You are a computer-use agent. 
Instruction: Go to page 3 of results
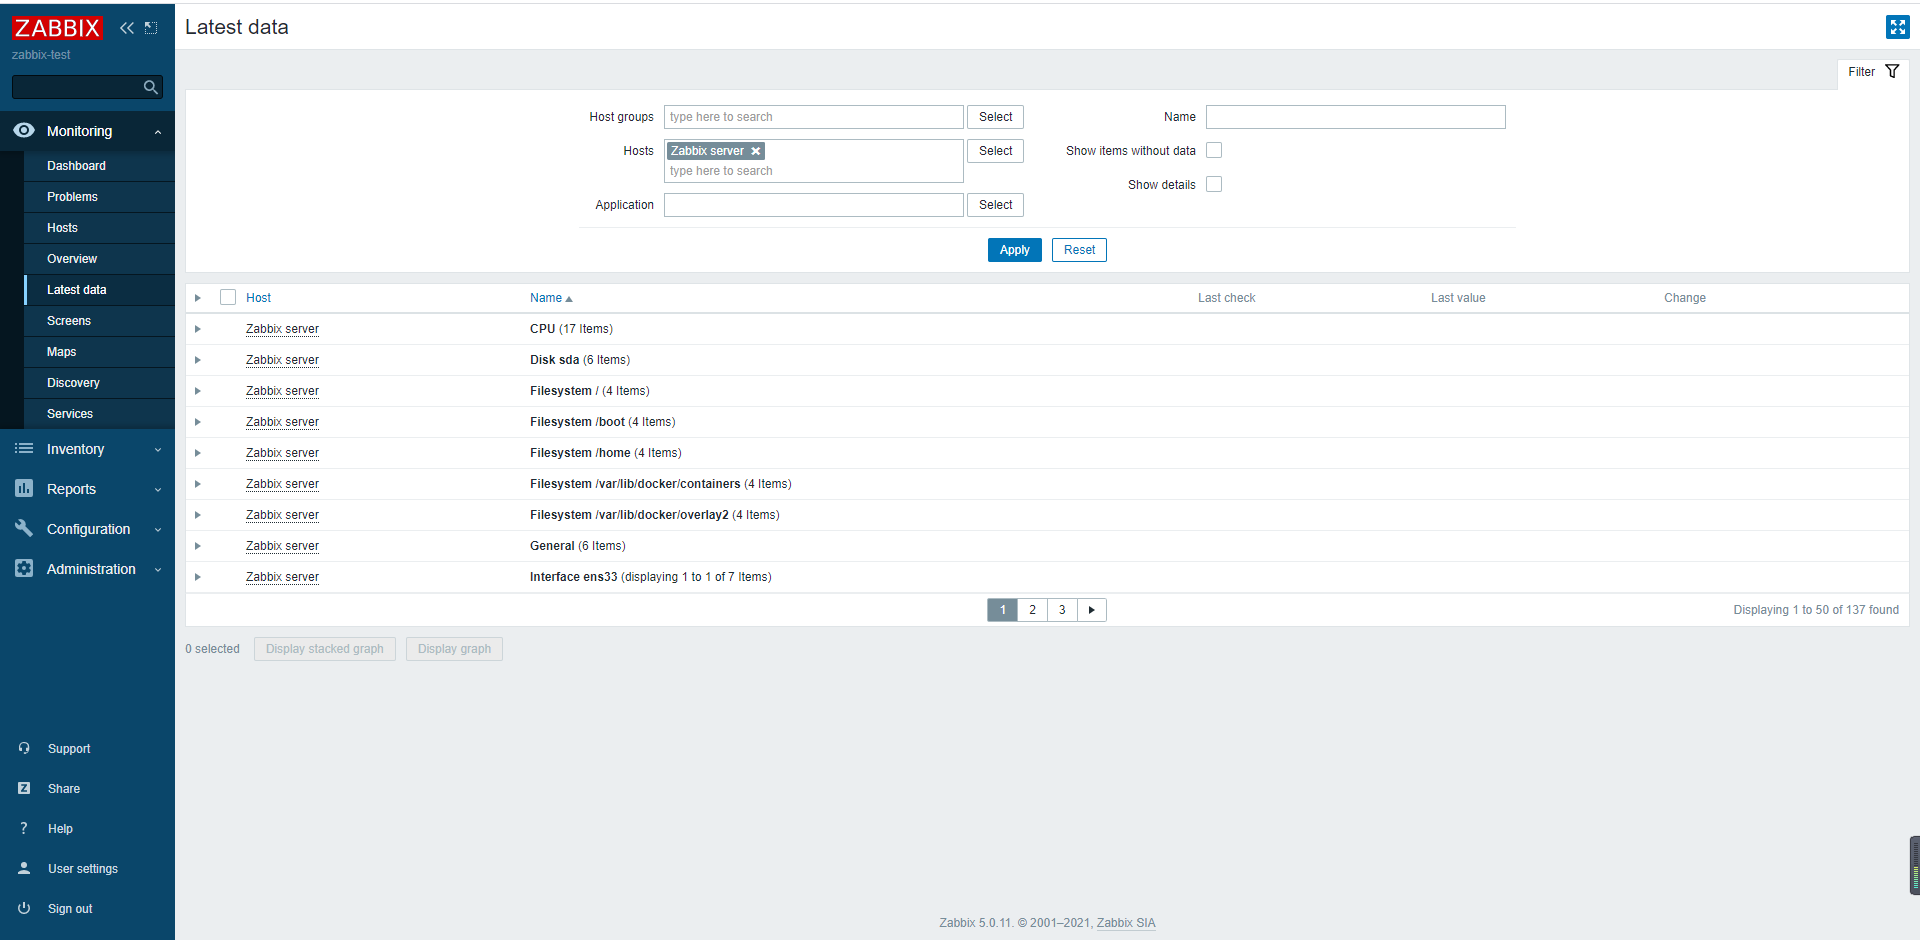(1062, 610)
